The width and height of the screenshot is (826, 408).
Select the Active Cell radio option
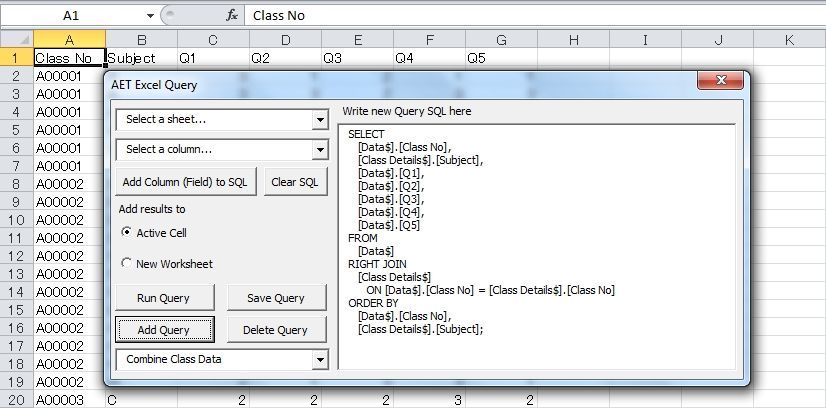127,233
